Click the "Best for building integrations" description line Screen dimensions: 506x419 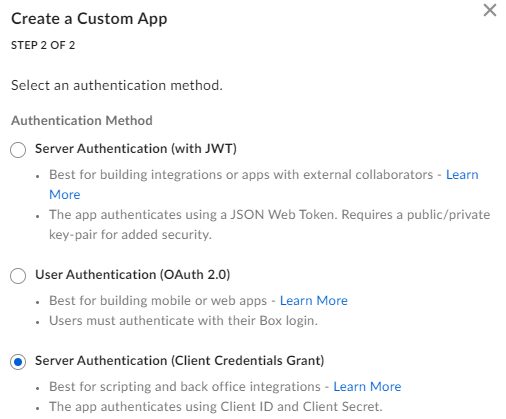pos(241,175)
